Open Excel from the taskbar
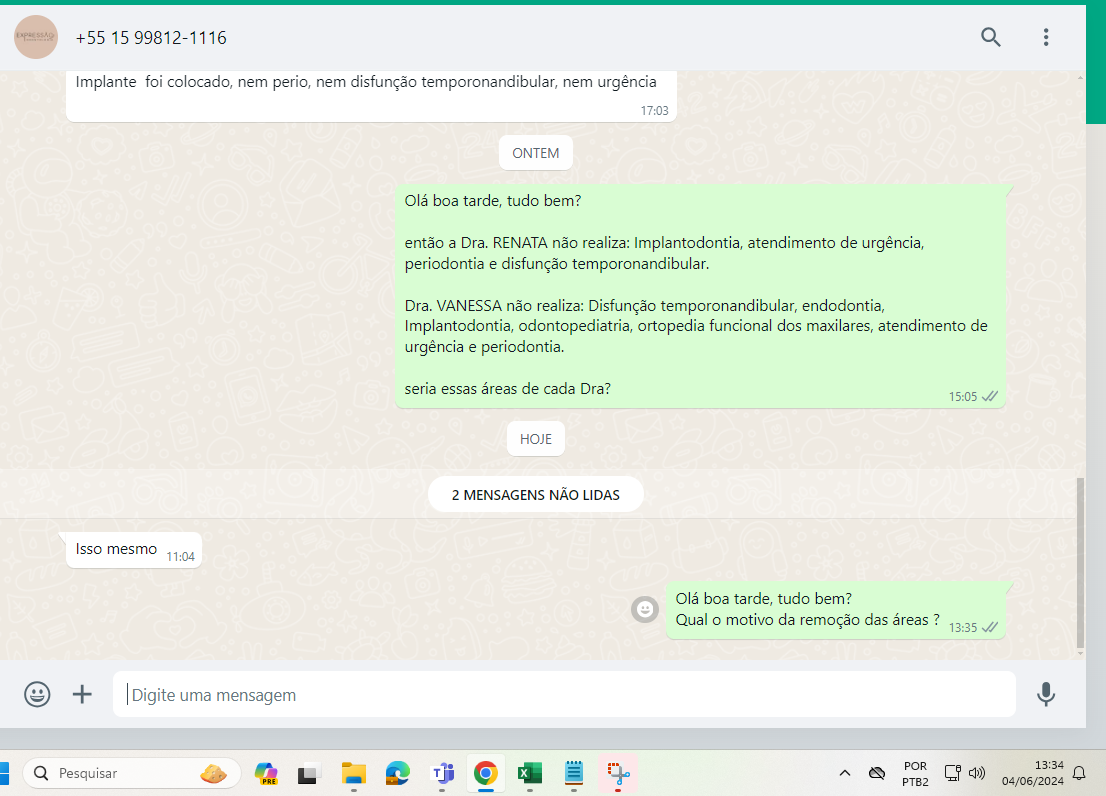This screenshot has height=796, width=1106. (x=530, y=773)
